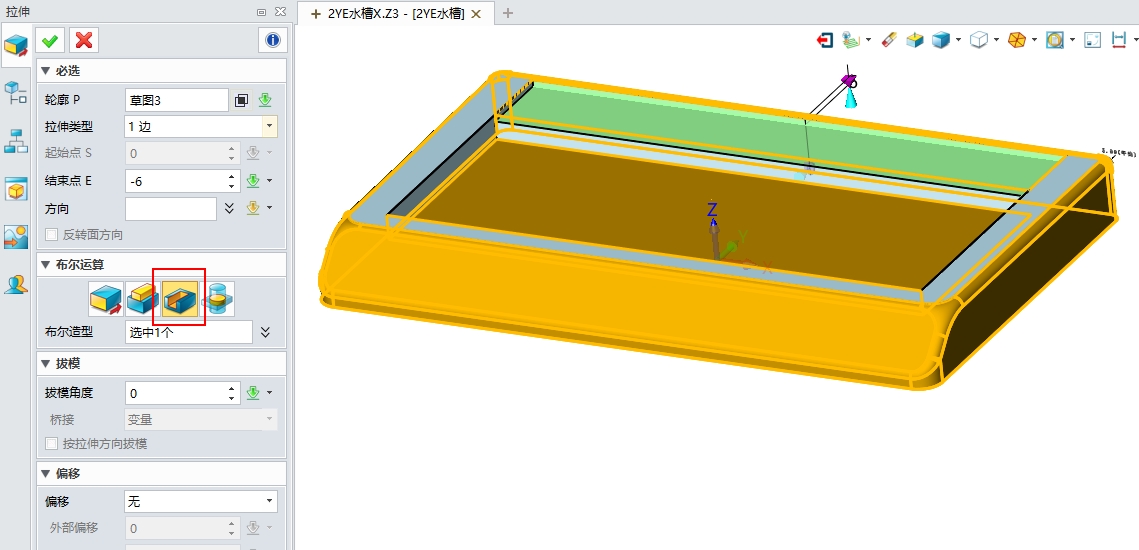Click the red exit arrow icon in viewport toolbar
1139x550 pixels.
click(825, 40)
